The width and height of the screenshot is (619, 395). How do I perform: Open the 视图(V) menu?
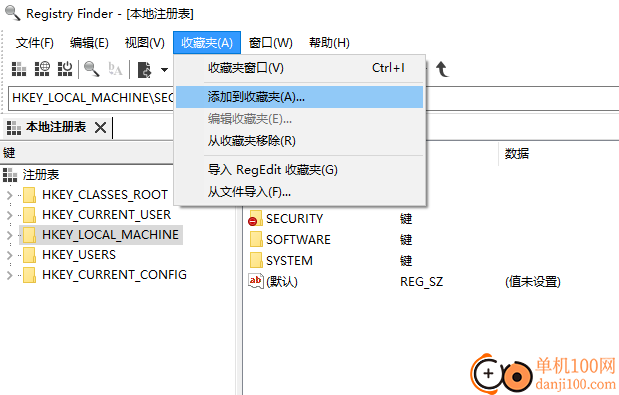coord(144,43)
